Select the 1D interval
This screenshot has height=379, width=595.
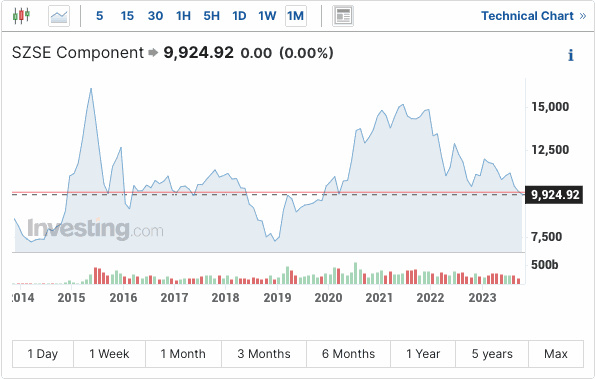[239, 16]
